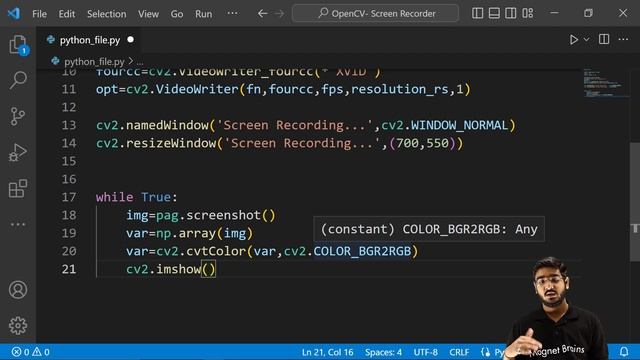Open the Manage gear icon

(x=18, y=325)
